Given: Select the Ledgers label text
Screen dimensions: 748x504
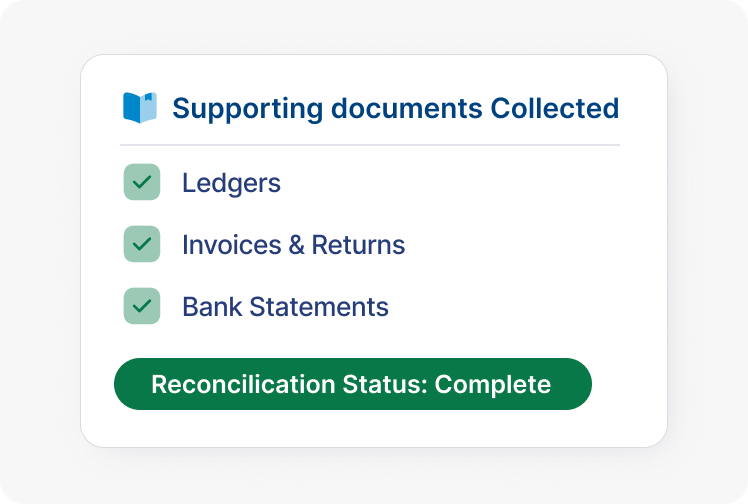Looking at the screenshot, I should point(231,183).
